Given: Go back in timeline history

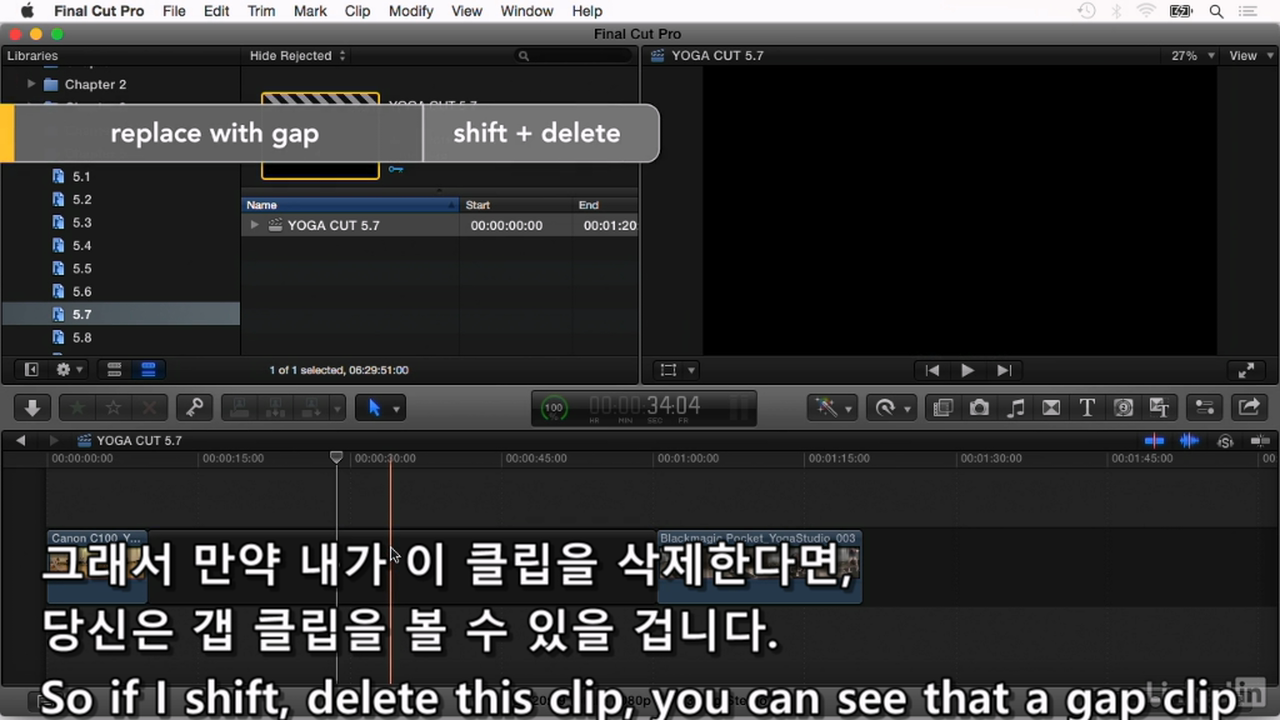Looking at the screenshot, I should (20, 440).
